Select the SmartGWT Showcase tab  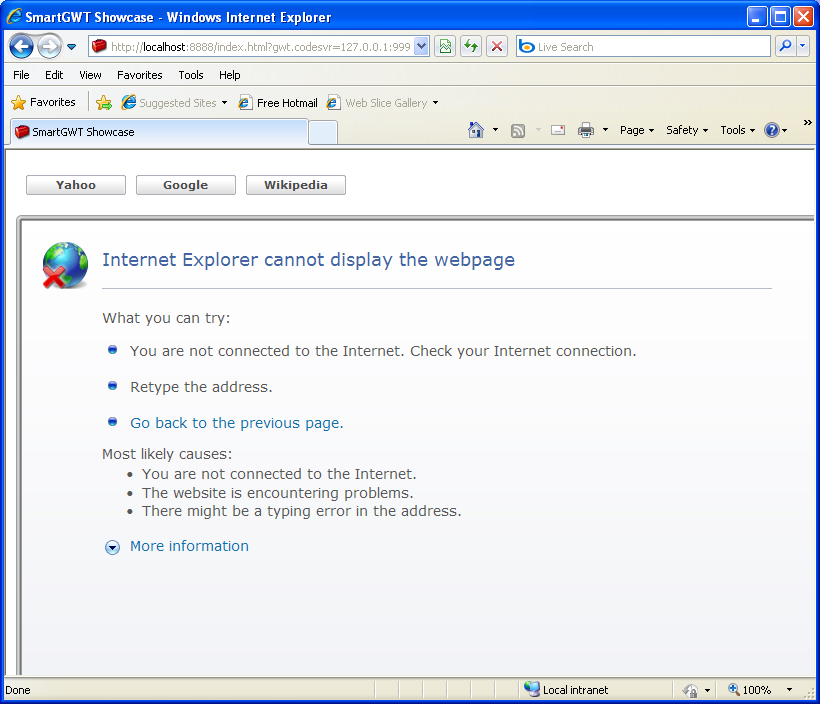(160, 132)
